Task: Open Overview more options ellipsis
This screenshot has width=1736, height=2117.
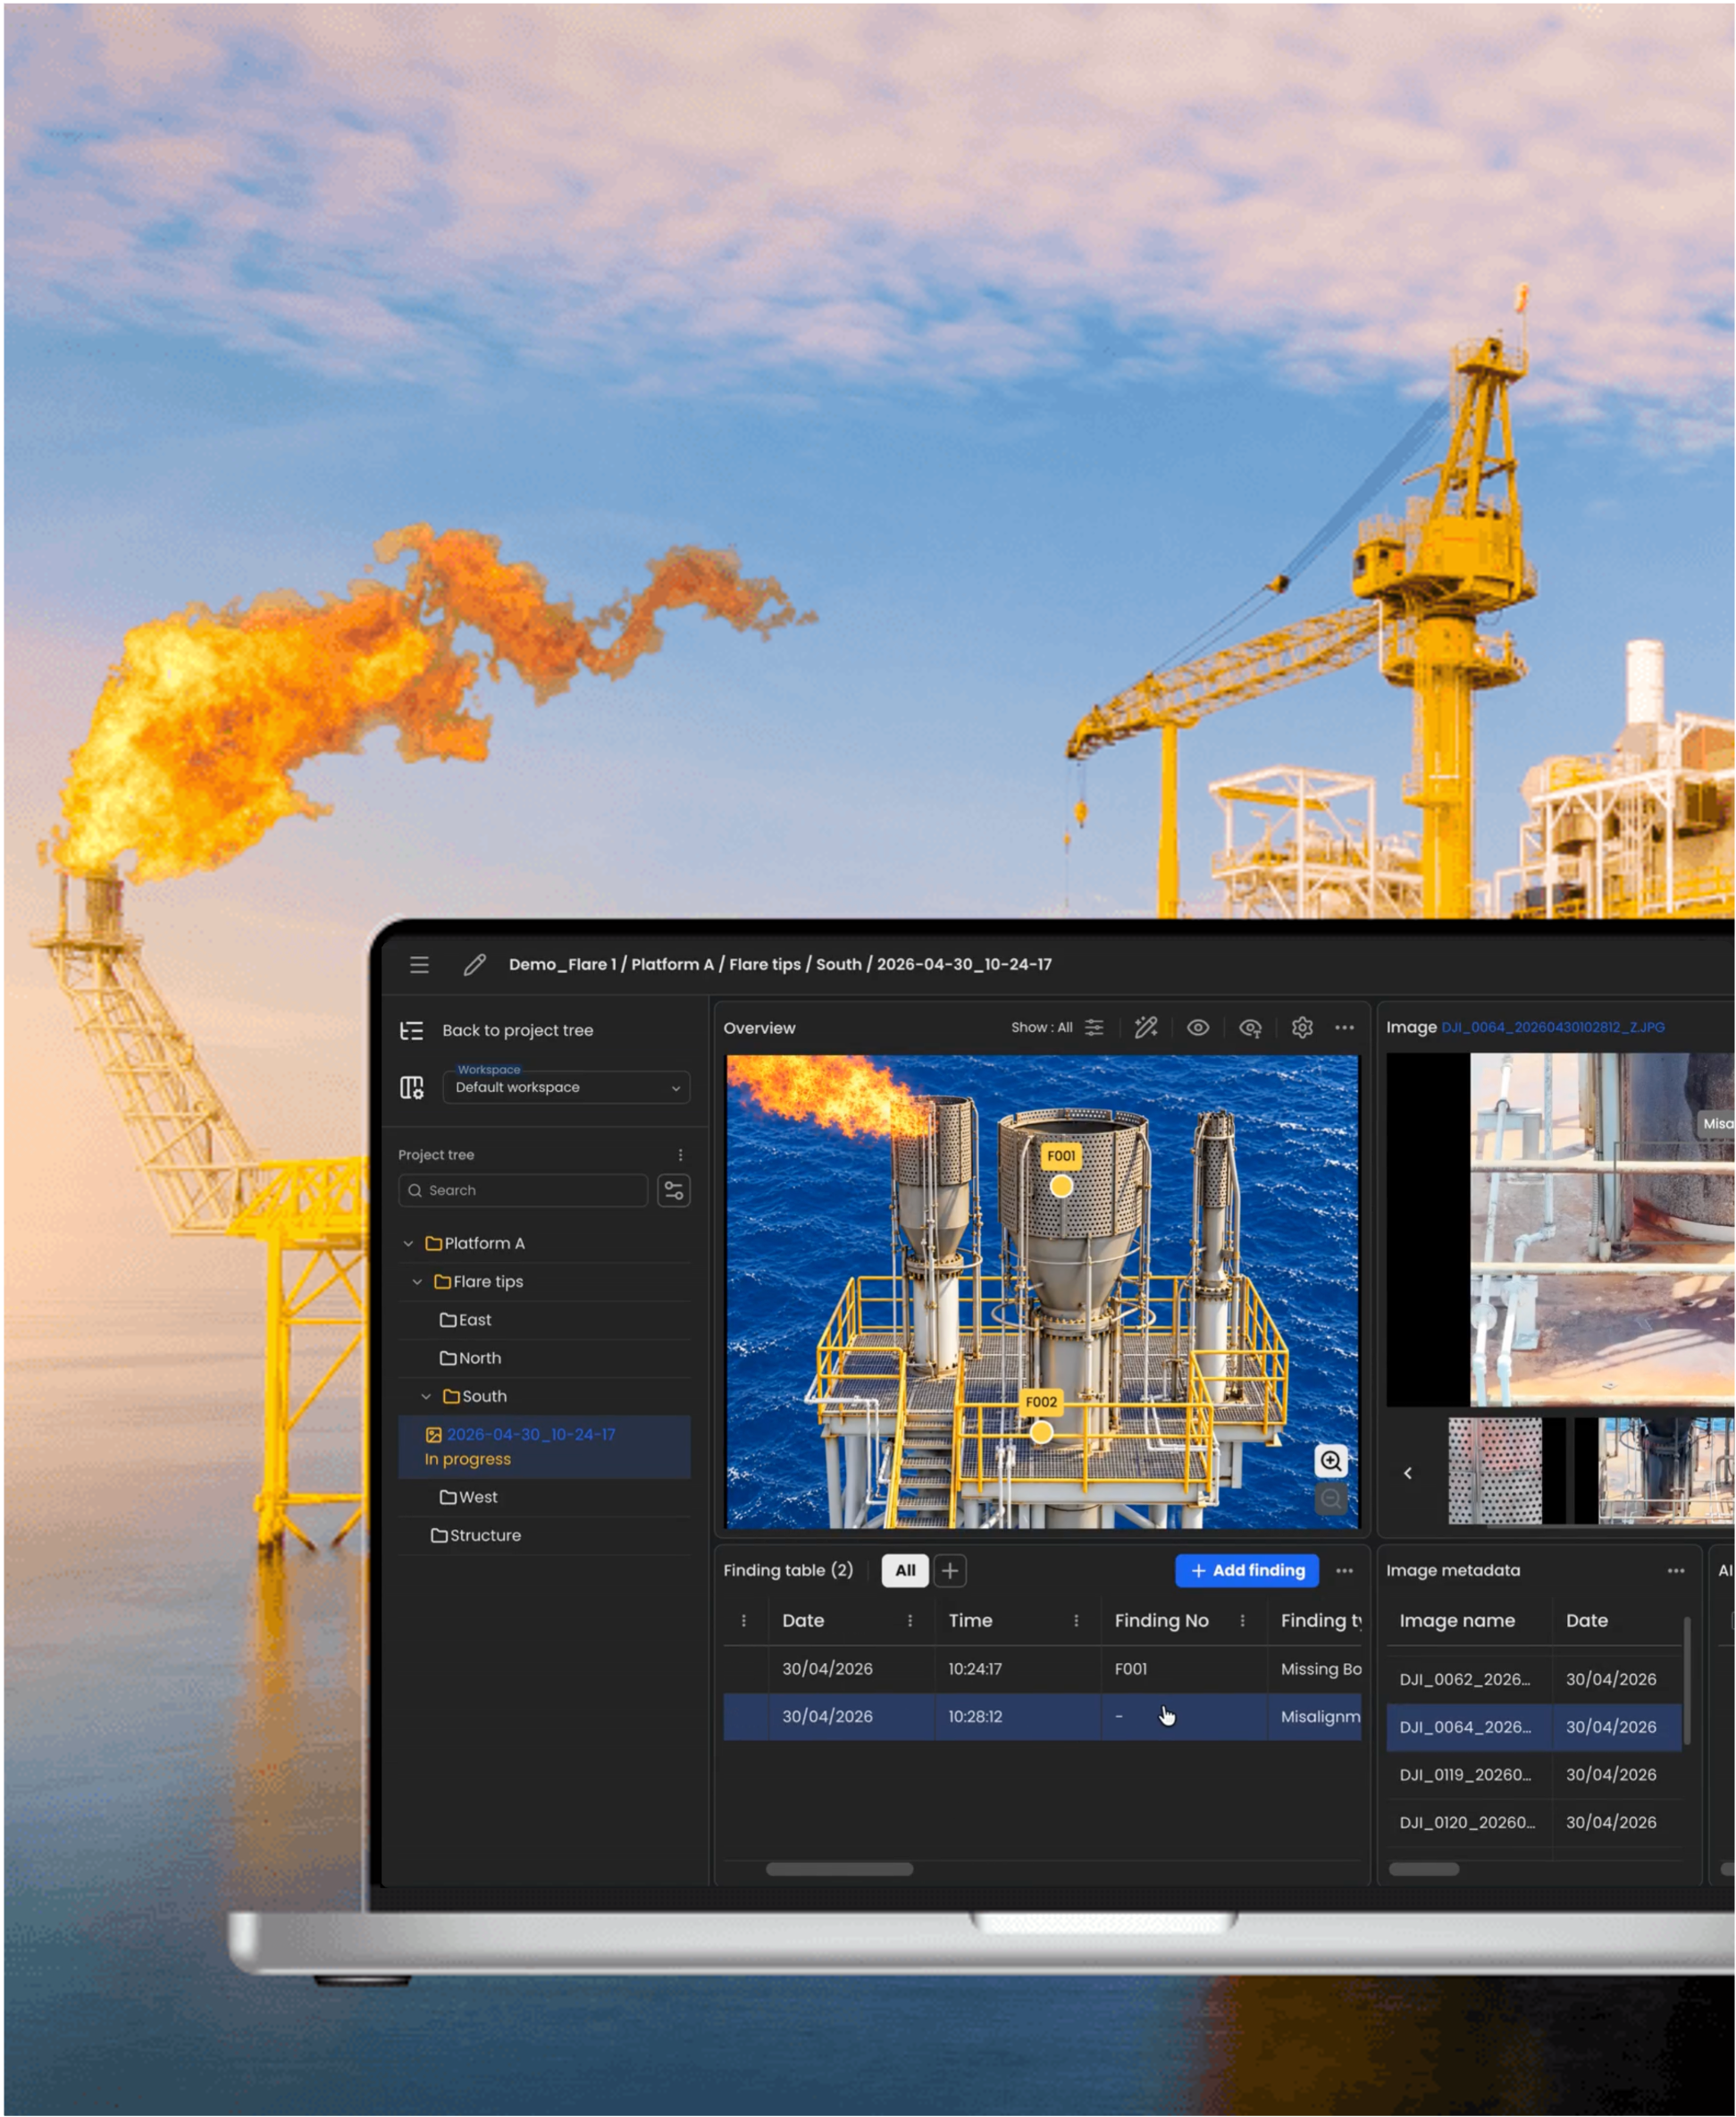Action: 1345,1028
